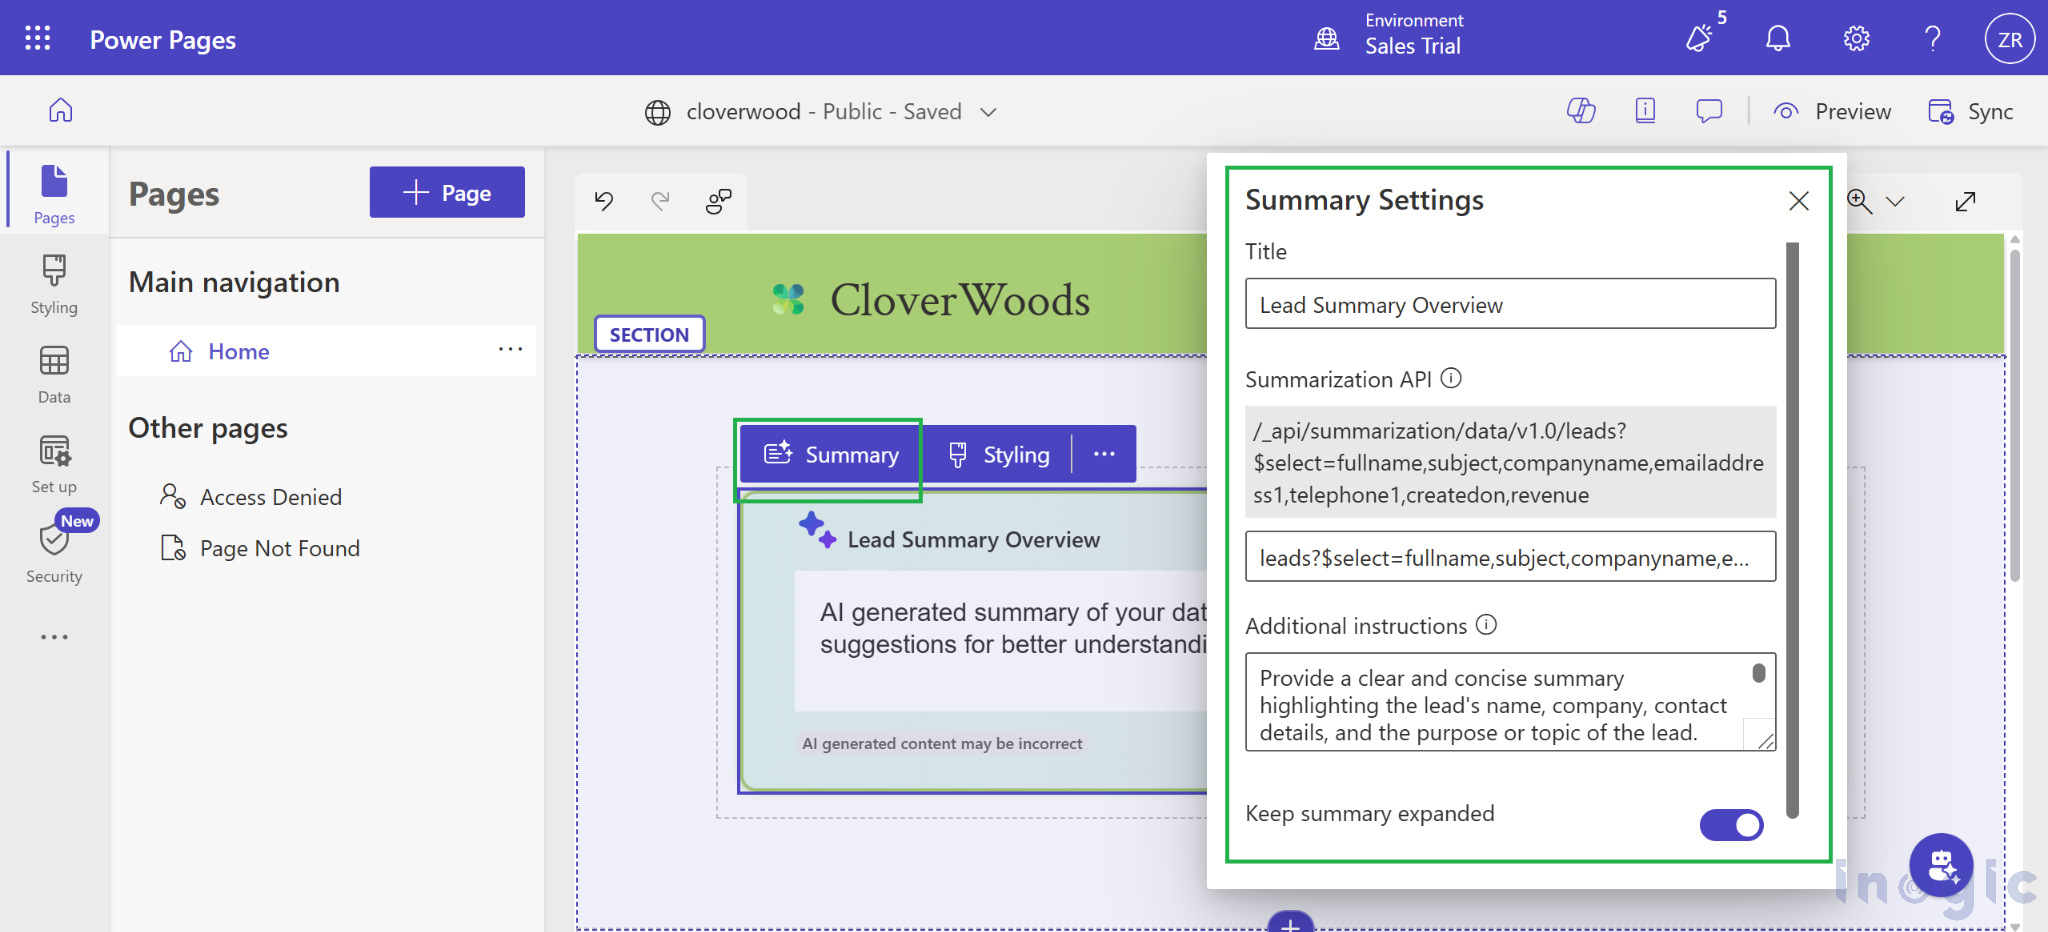
Task: Click the Summarization API info icon
Action: pos(1452,378)
